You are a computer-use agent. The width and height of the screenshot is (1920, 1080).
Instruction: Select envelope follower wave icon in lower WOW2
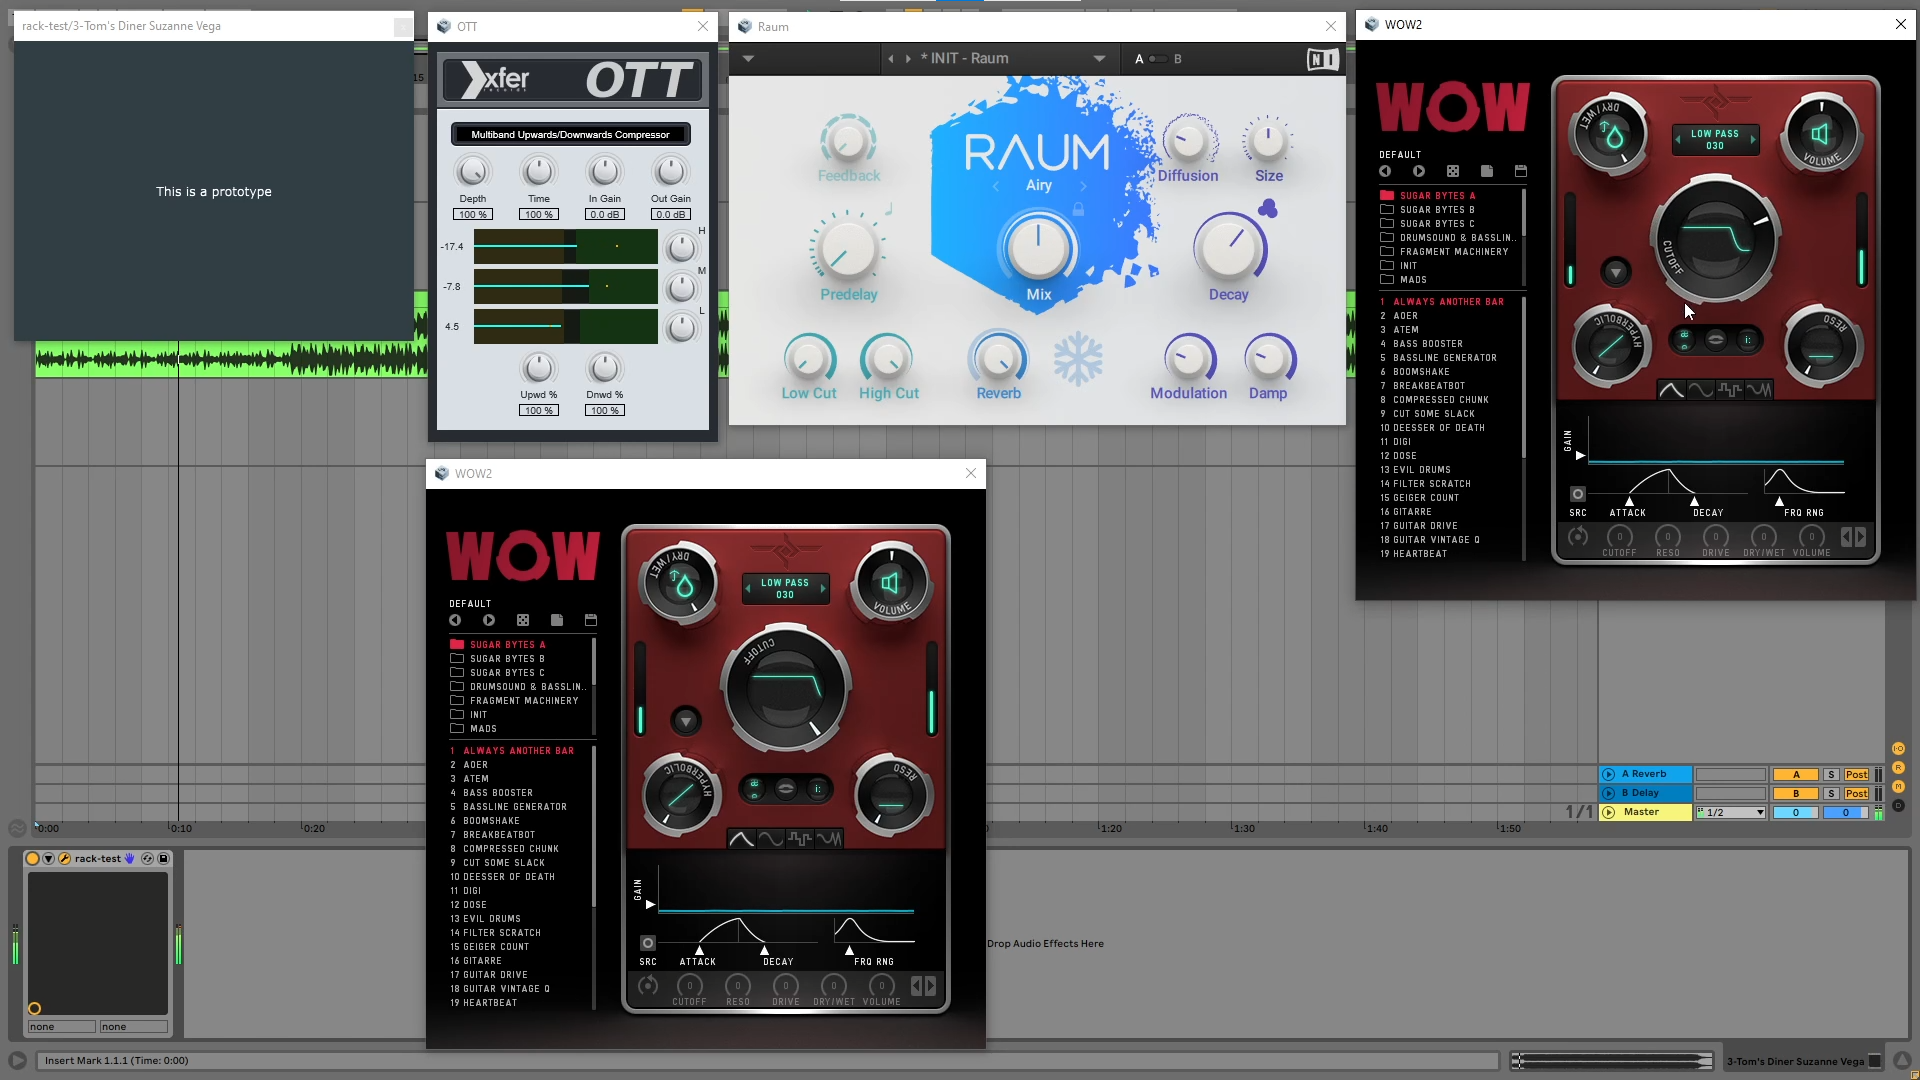(741, 839)
